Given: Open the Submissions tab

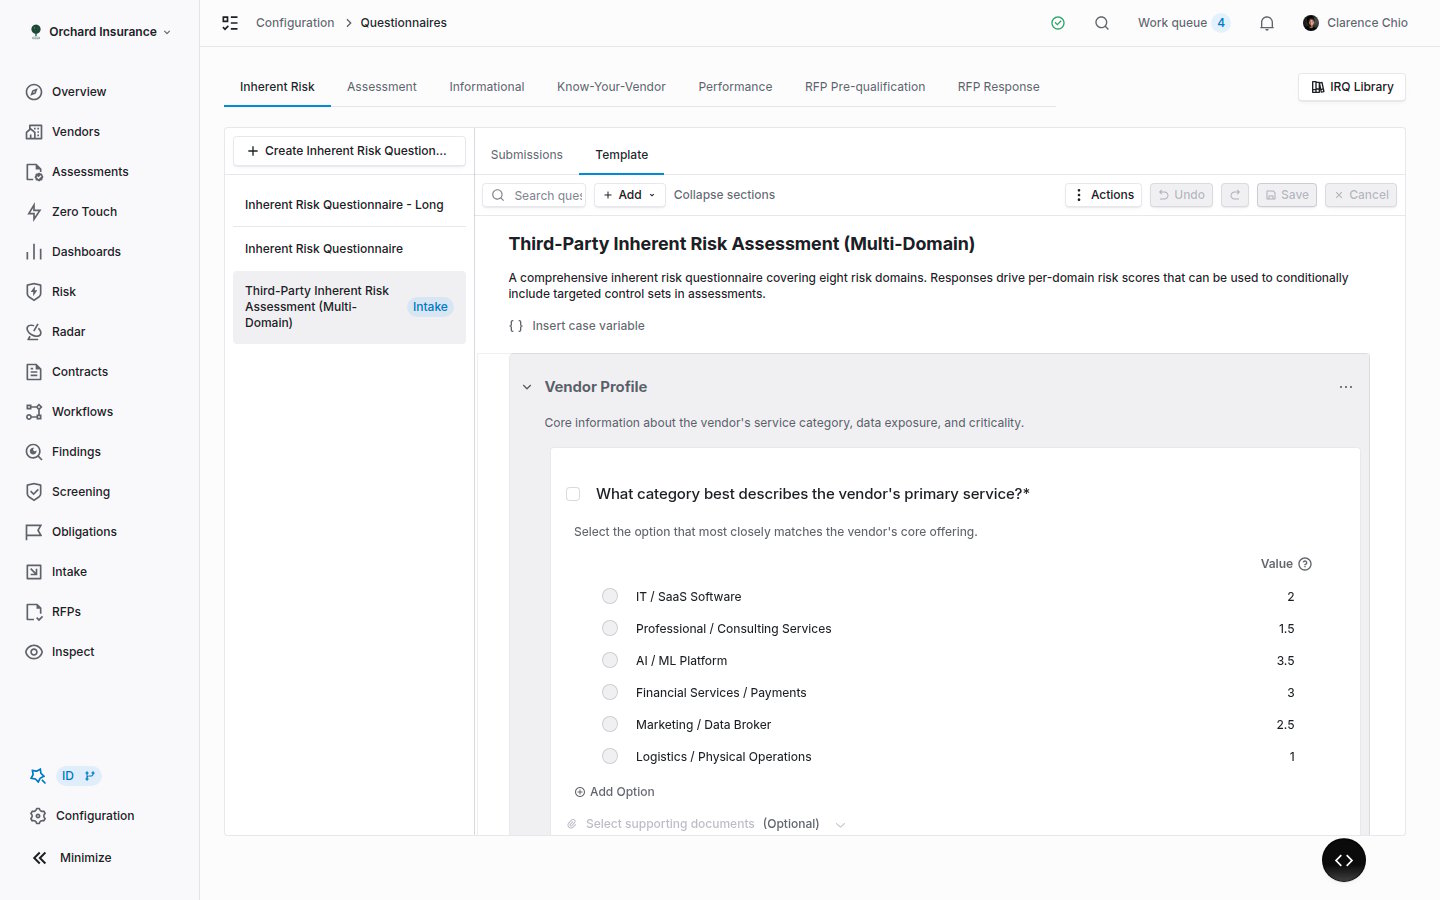Looking at the screenshot, I should (x=527, y=155).
